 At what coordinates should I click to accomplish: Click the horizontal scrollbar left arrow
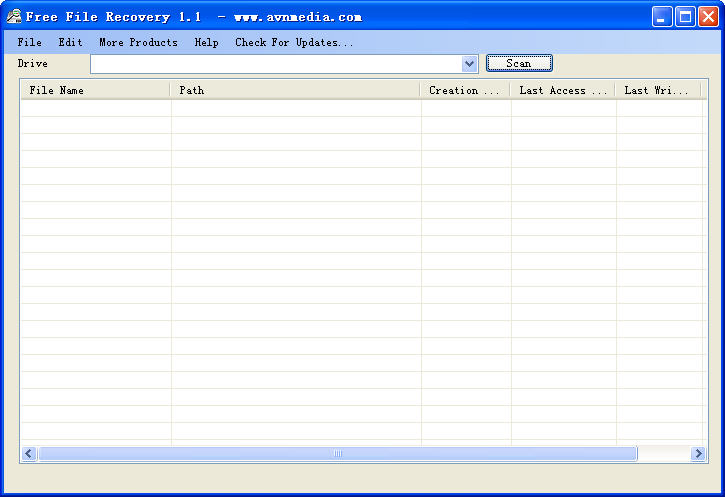pos(29,453)
